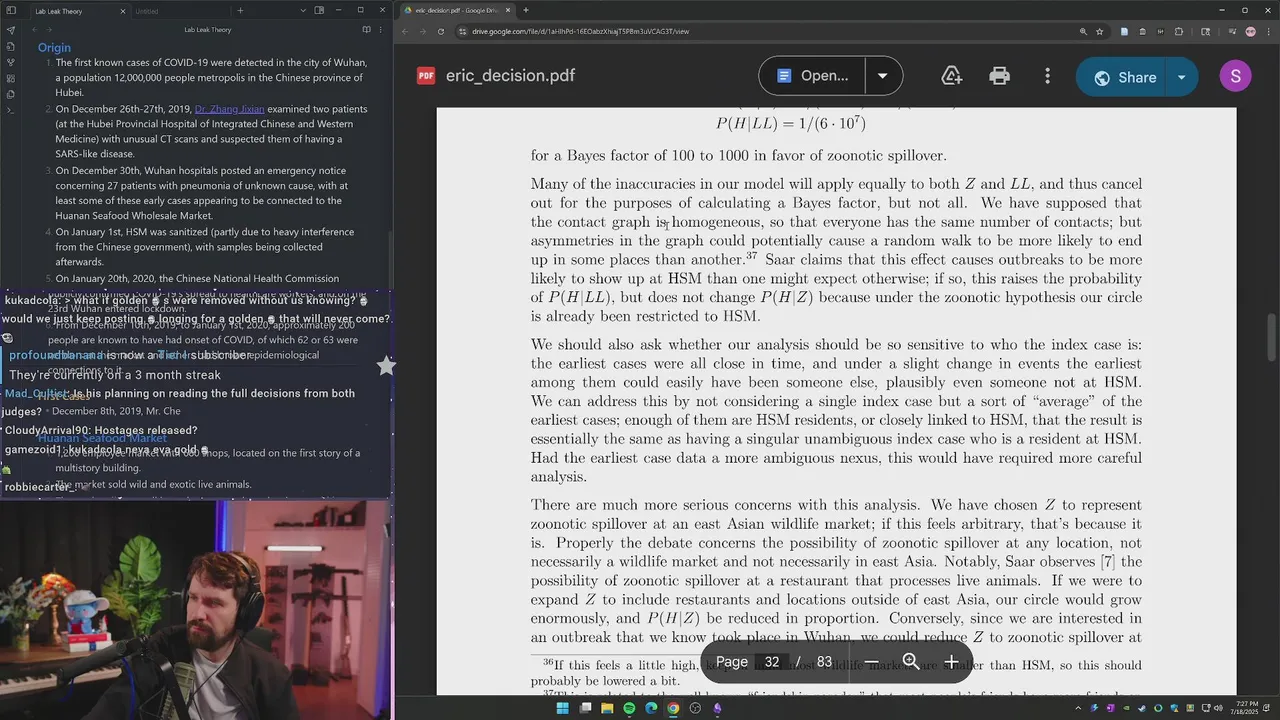Click the drive.google.com address bar

[768, 31]
